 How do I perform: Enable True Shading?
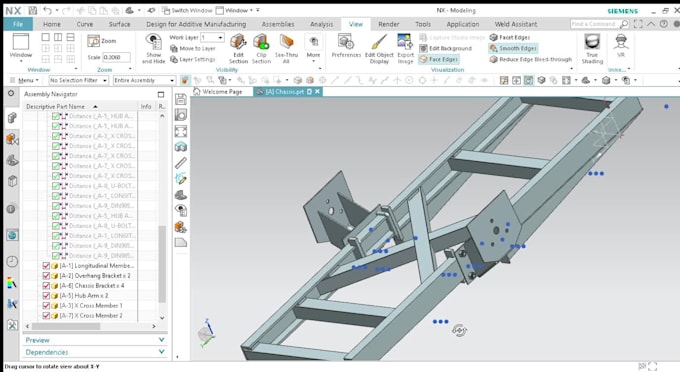tap(592, 49)
